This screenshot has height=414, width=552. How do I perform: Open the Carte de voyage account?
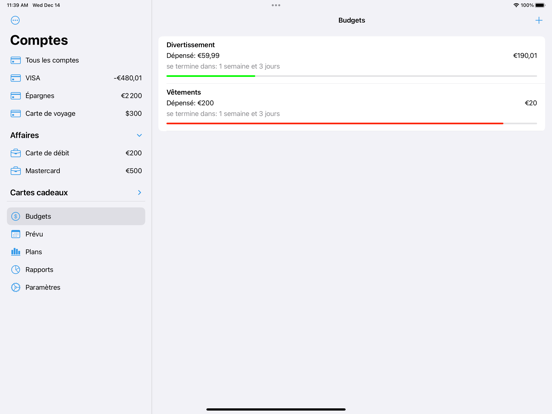tap(76, 113)
